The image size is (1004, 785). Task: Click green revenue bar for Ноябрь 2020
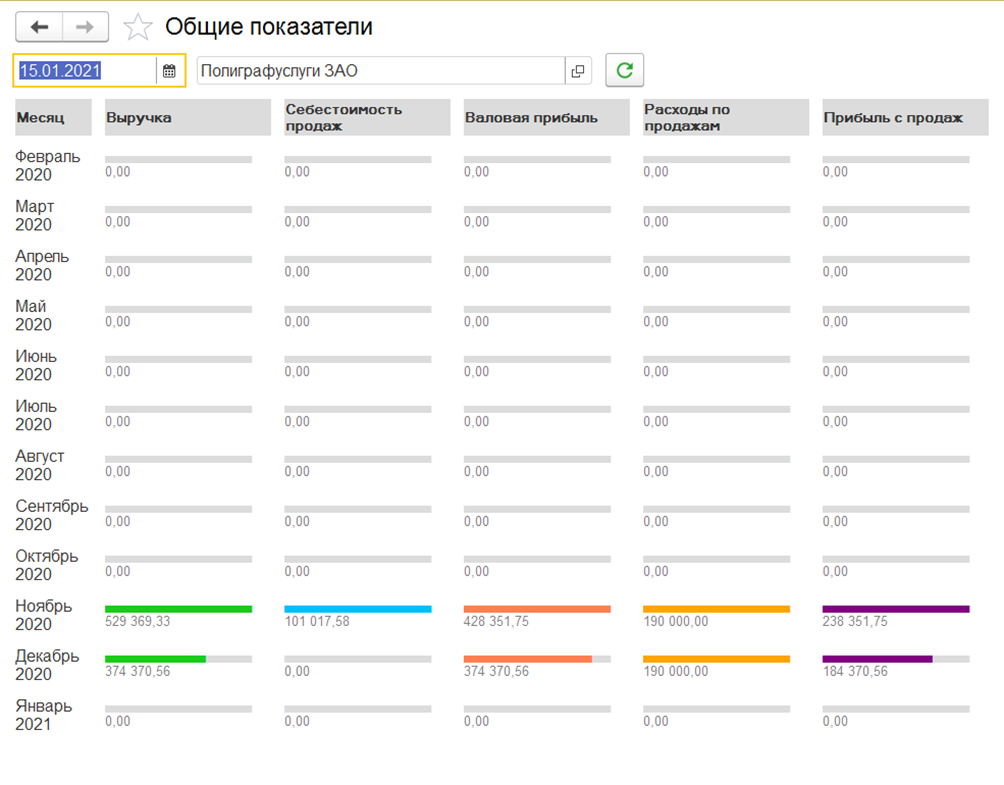point(178,608)
